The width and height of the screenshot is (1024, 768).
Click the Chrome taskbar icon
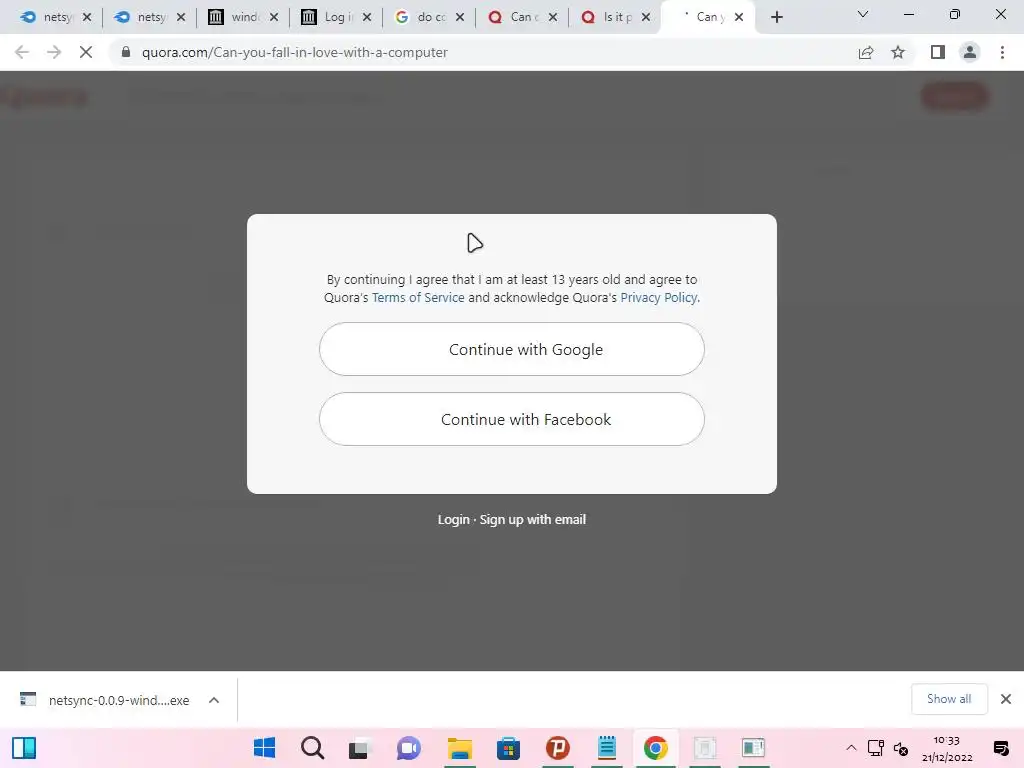(656, 748)
